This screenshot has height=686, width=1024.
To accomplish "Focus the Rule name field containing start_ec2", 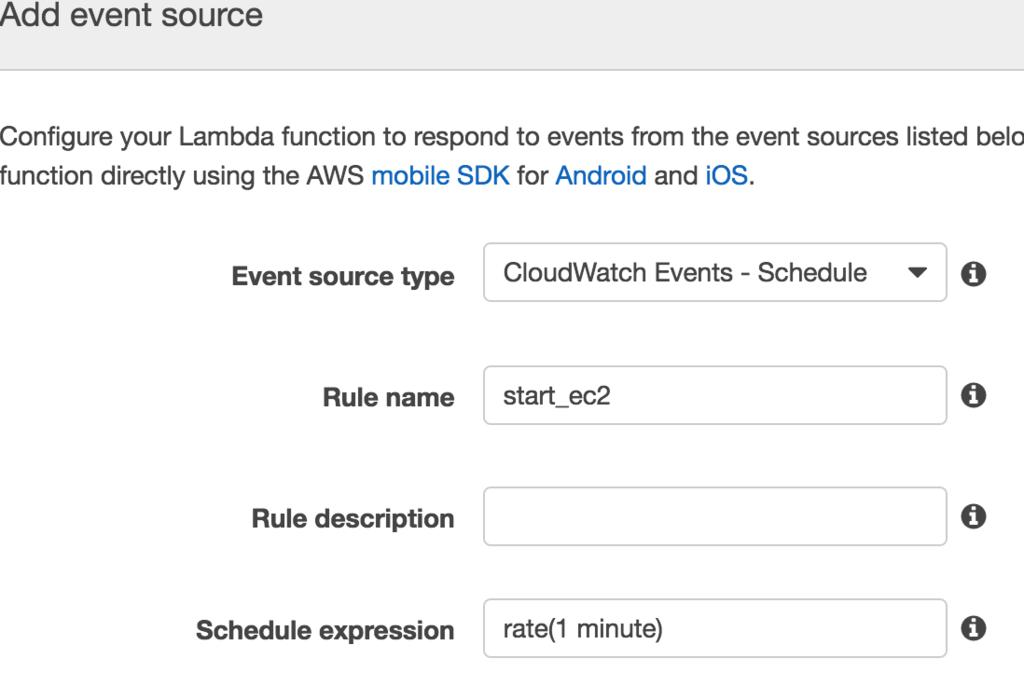I will pos(714,396).
